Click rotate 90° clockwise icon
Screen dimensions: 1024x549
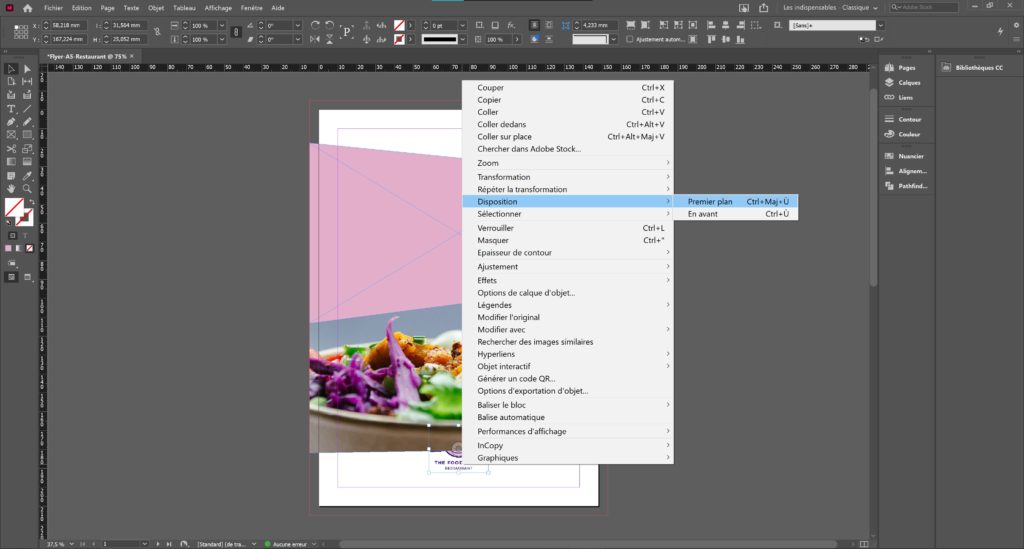315,25
